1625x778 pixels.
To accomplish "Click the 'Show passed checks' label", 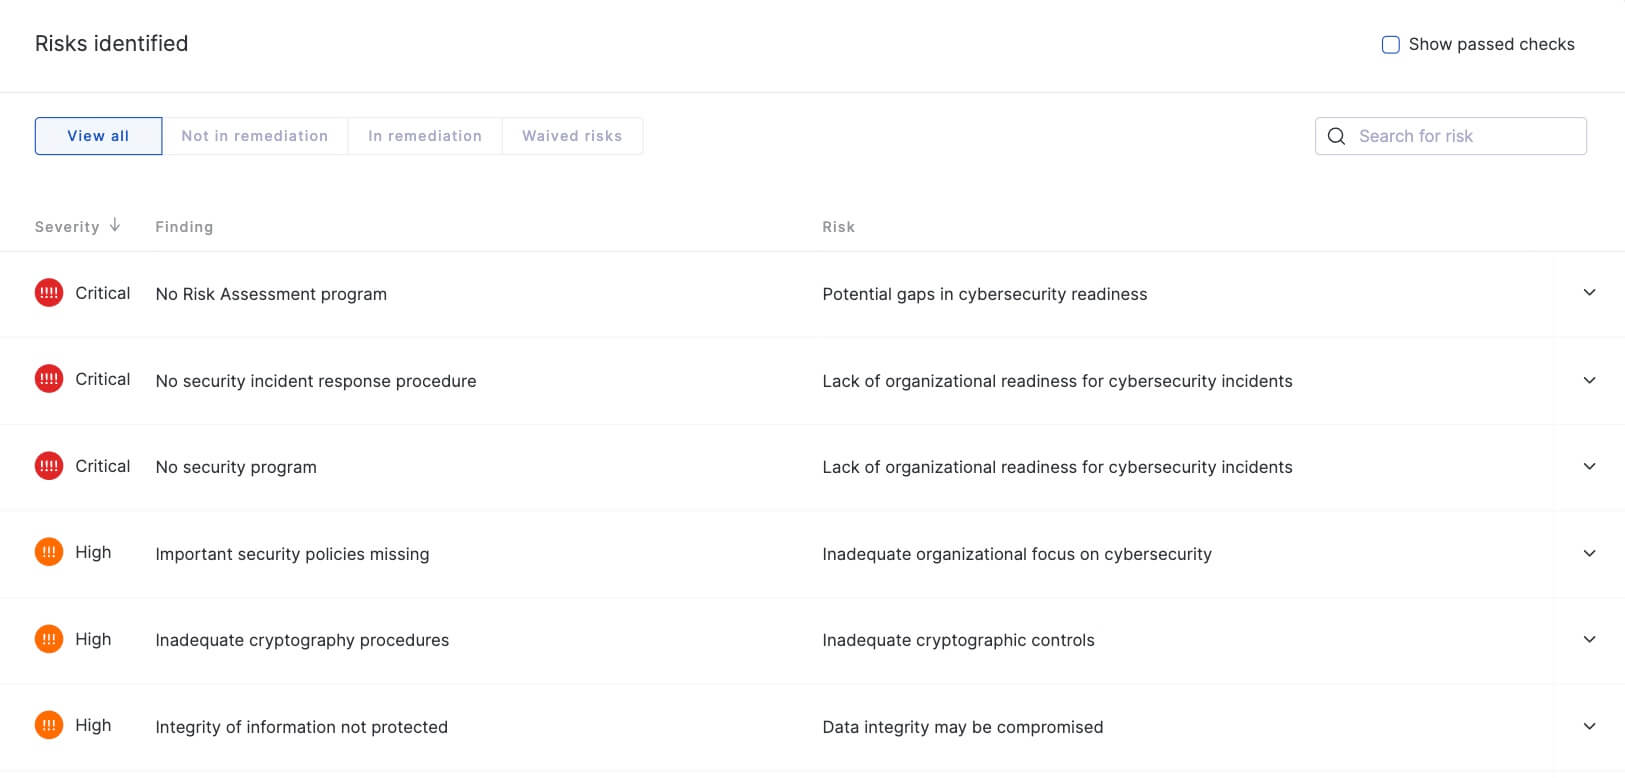I will [x=1491, y=44].
